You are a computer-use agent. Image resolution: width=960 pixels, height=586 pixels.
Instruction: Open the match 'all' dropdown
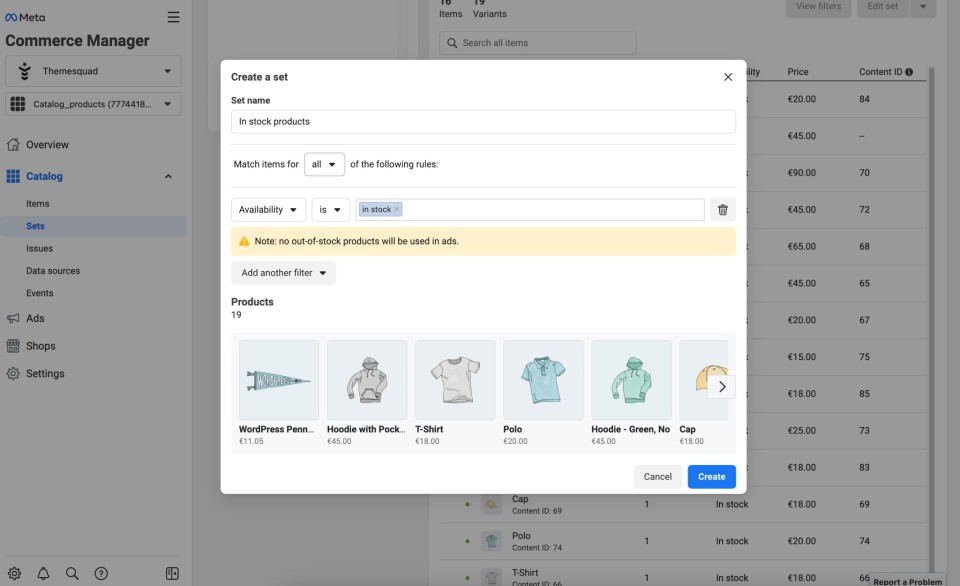(324, 164)
